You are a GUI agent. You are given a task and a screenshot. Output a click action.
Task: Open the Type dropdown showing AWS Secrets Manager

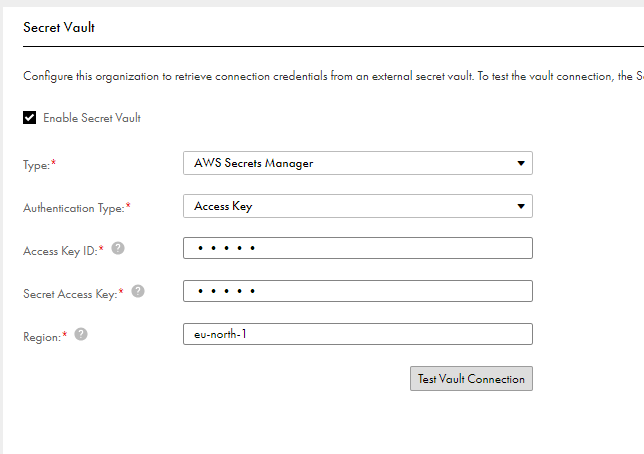pyautogui.click(x=358, y=163)
